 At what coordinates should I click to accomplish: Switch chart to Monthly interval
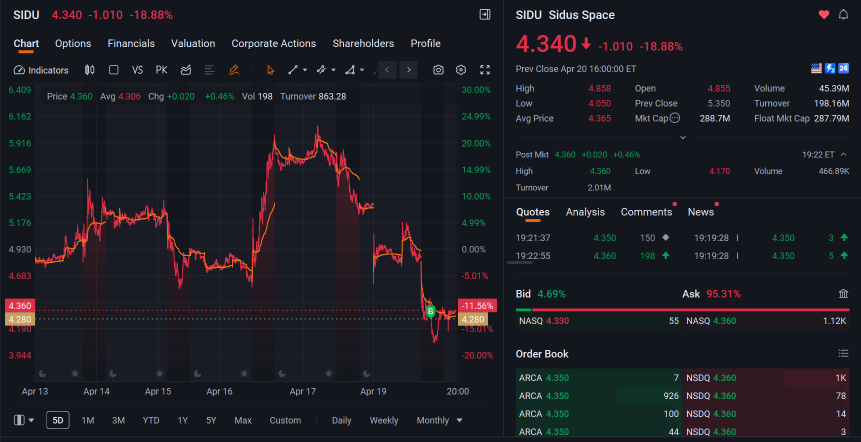click(x=433, y=421)
